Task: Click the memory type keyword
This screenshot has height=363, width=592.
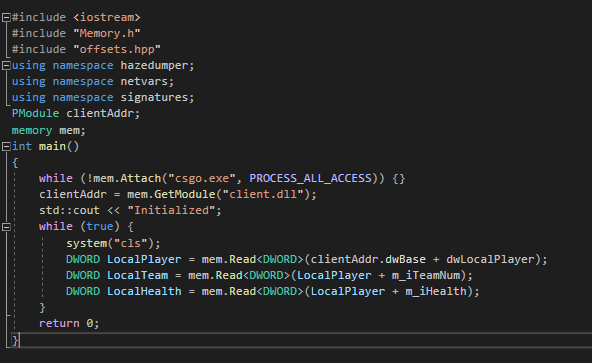Action: pos(32,130)
